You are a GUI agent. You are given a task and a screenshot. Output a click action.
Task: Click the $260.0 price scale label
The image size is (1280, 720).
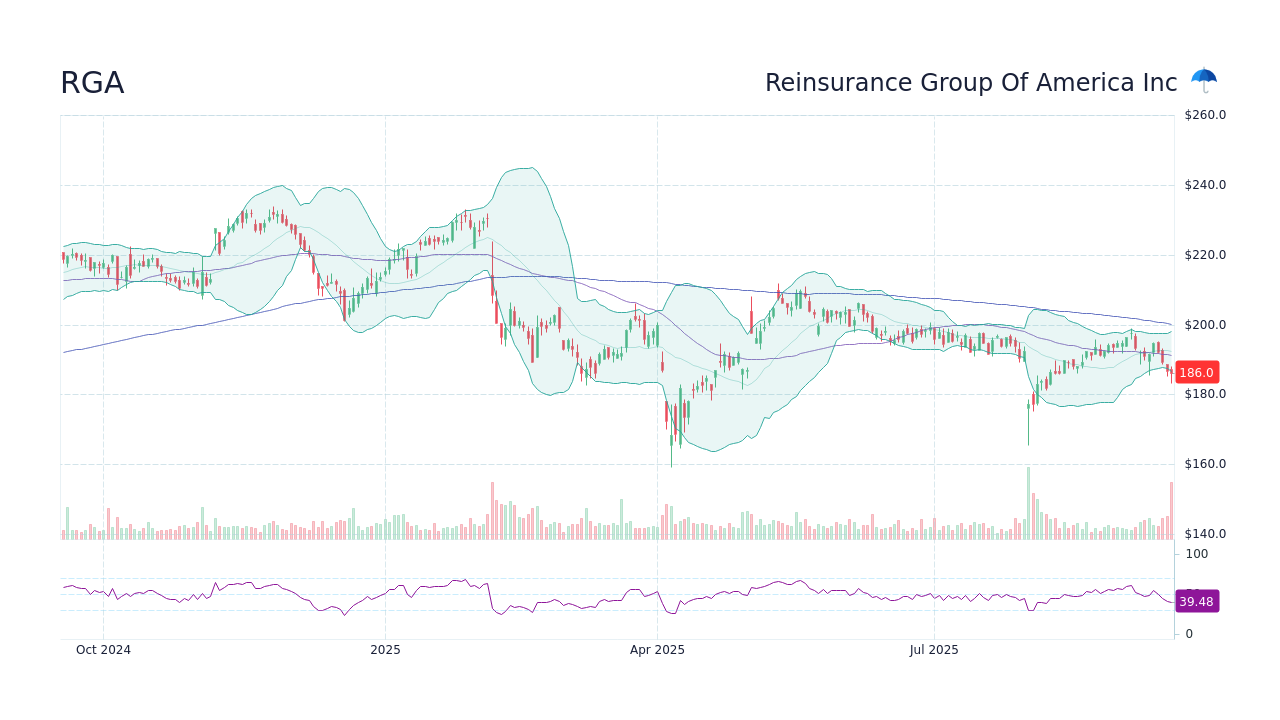point(1204,115)
